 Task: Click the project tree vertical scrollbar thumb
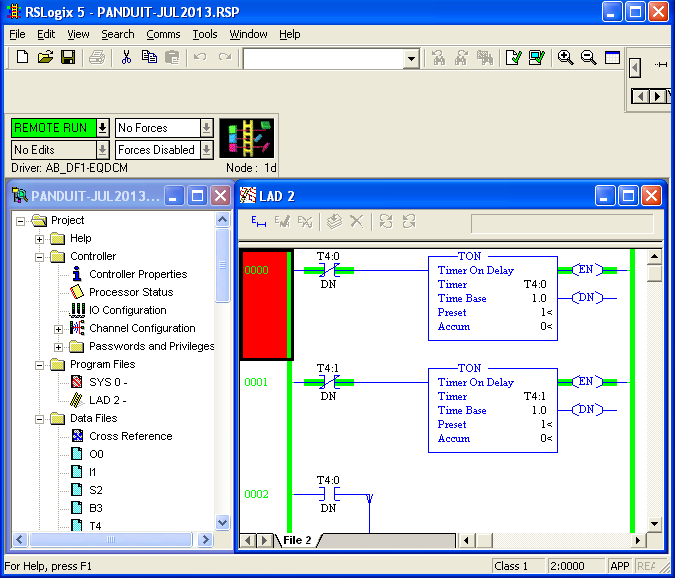223,265
